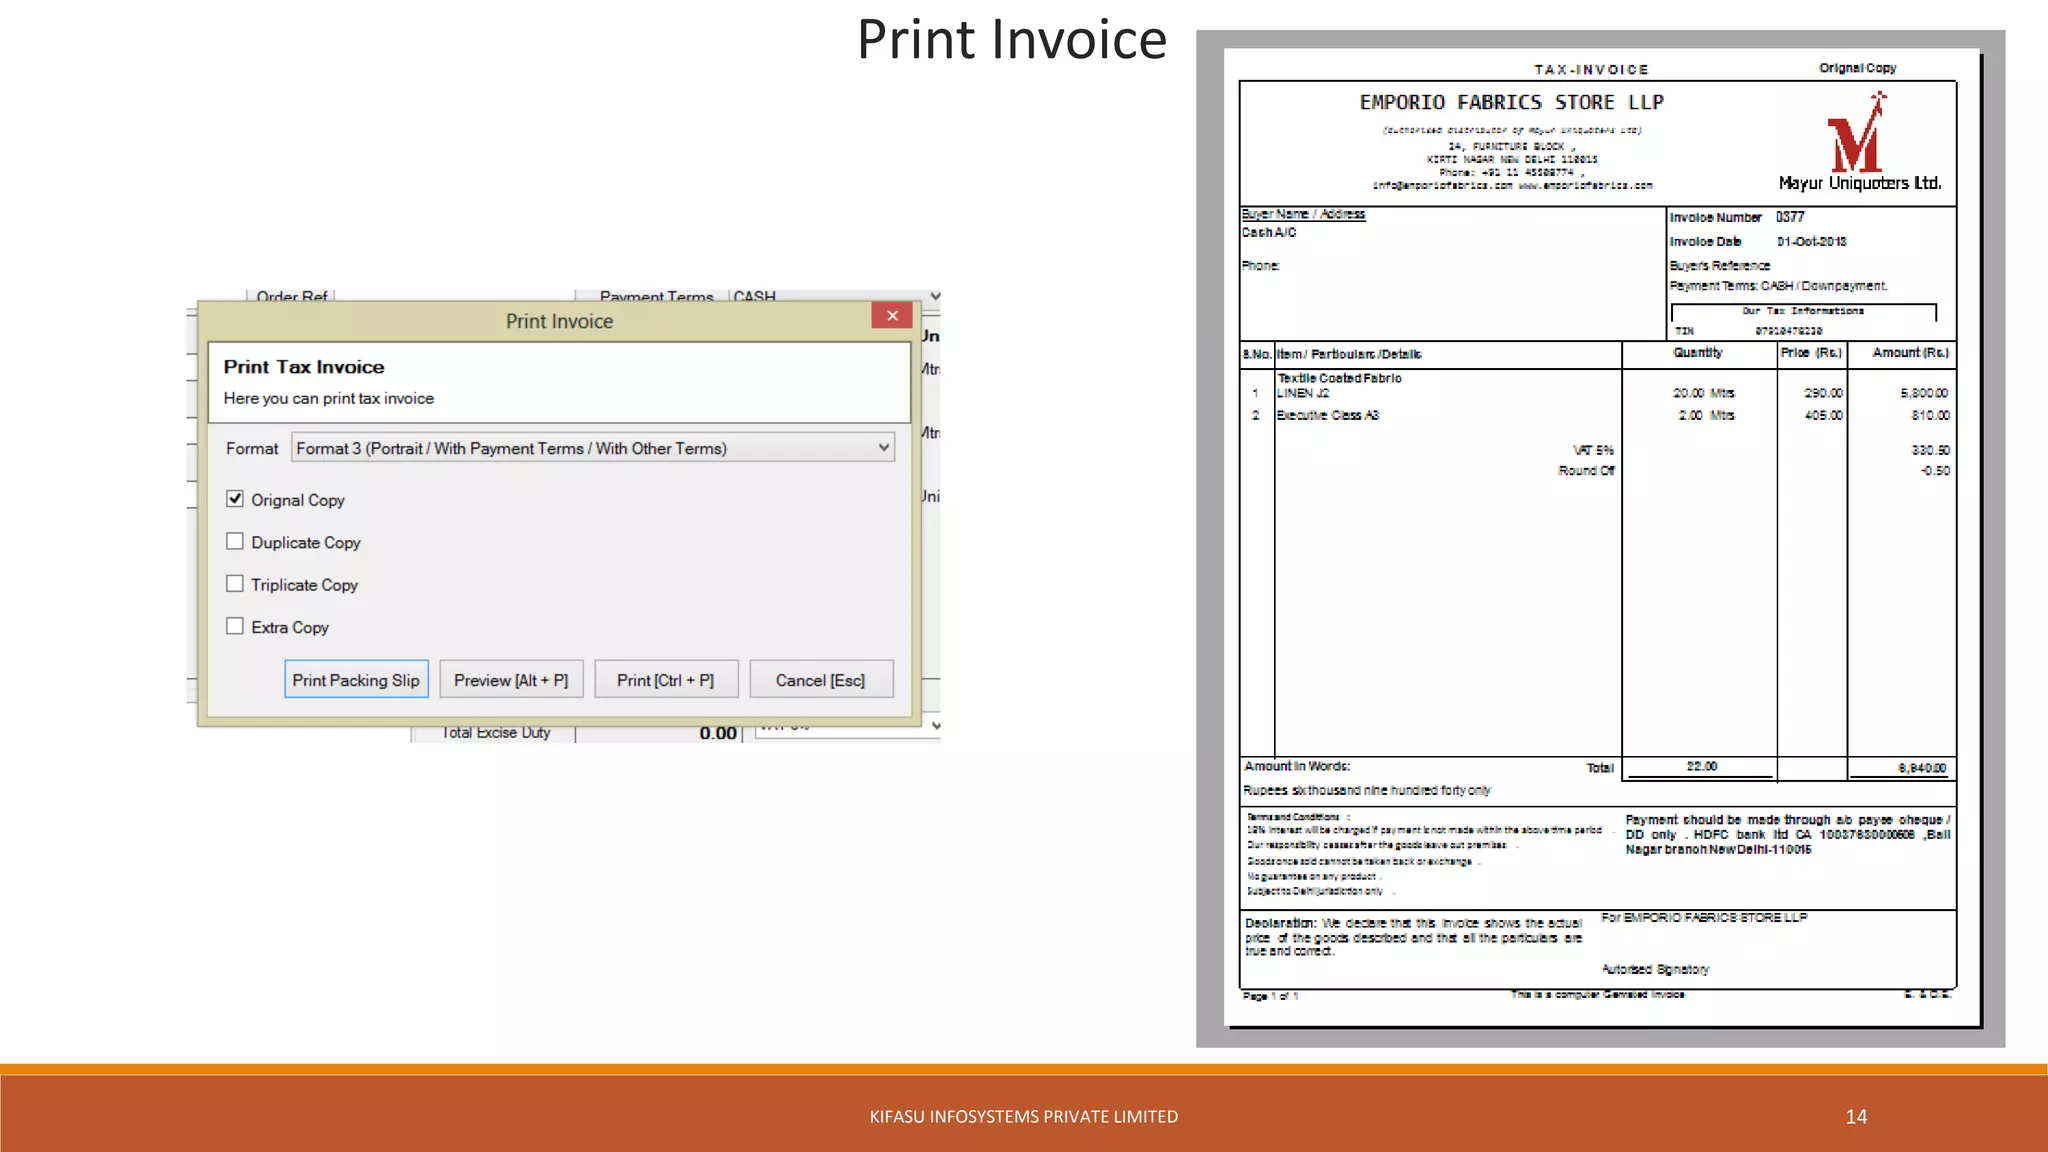This screenshot has height=1152, width=2048.
Task: Click the Orignal Copy label on invoice
Action: 1858,68
